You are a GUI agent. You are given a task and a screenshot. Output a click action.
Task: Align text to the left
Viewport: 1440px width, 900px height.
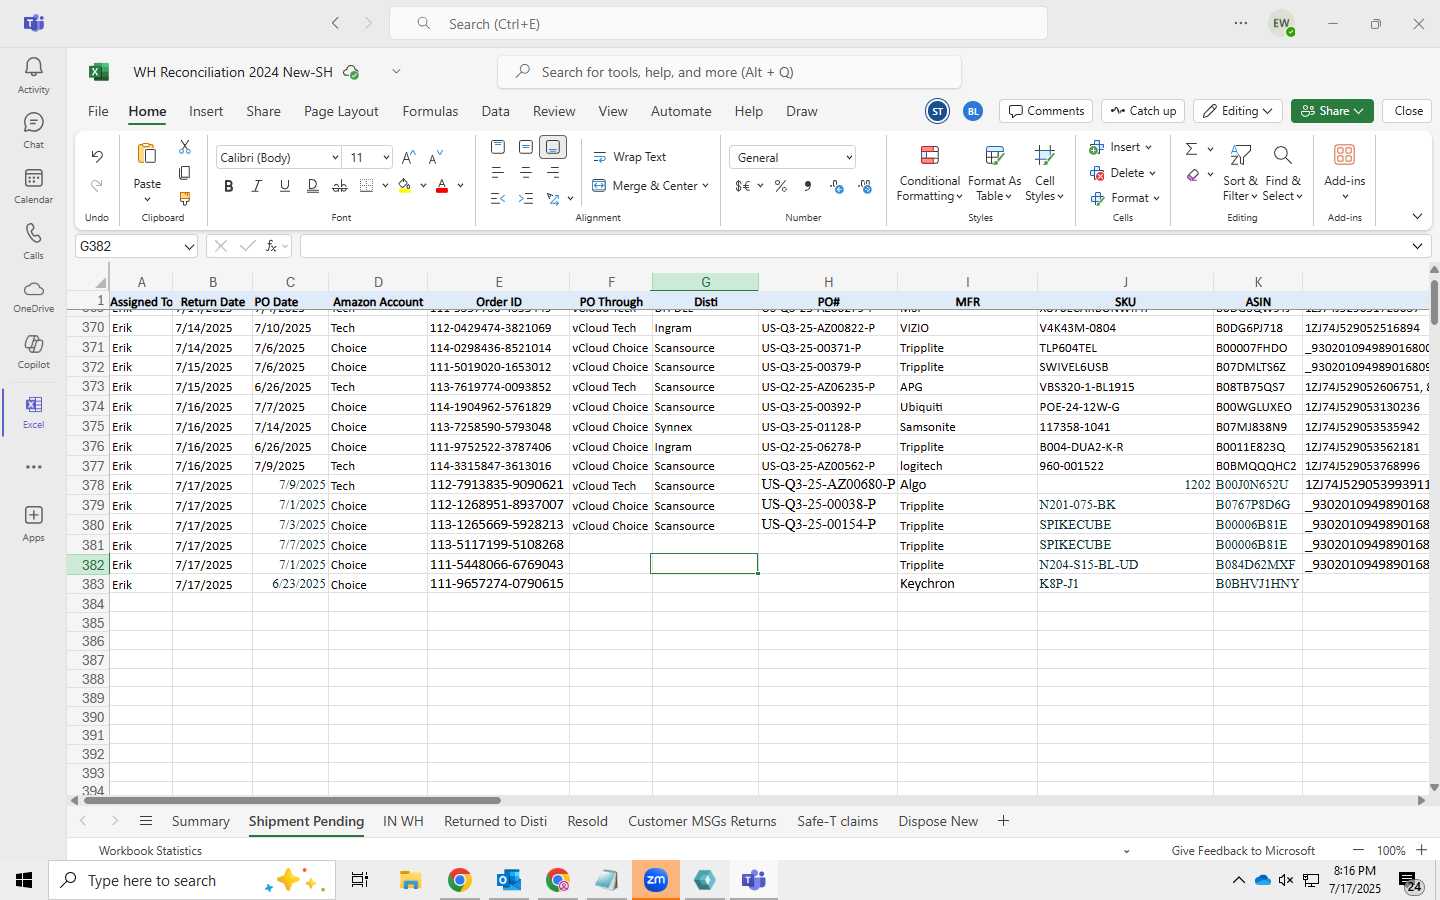pos(498,172)
